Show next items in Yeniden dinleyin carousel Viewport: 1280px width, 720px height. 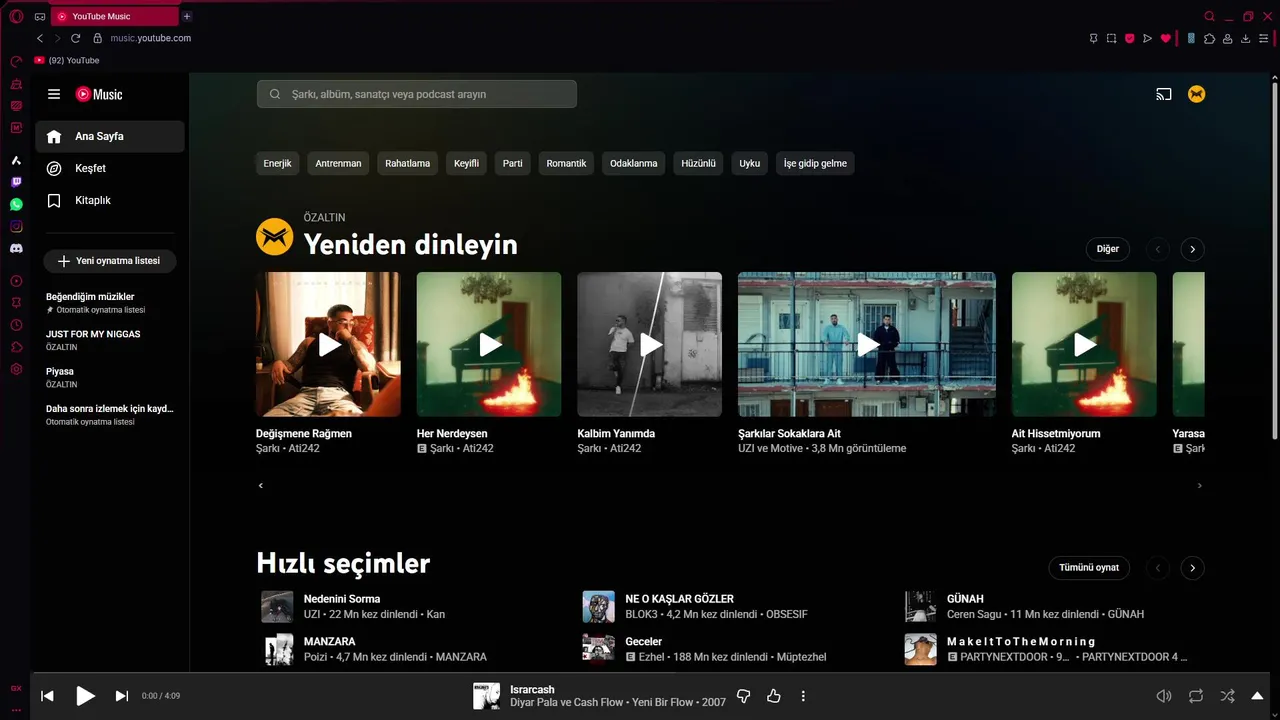(x=1192, y=249)
